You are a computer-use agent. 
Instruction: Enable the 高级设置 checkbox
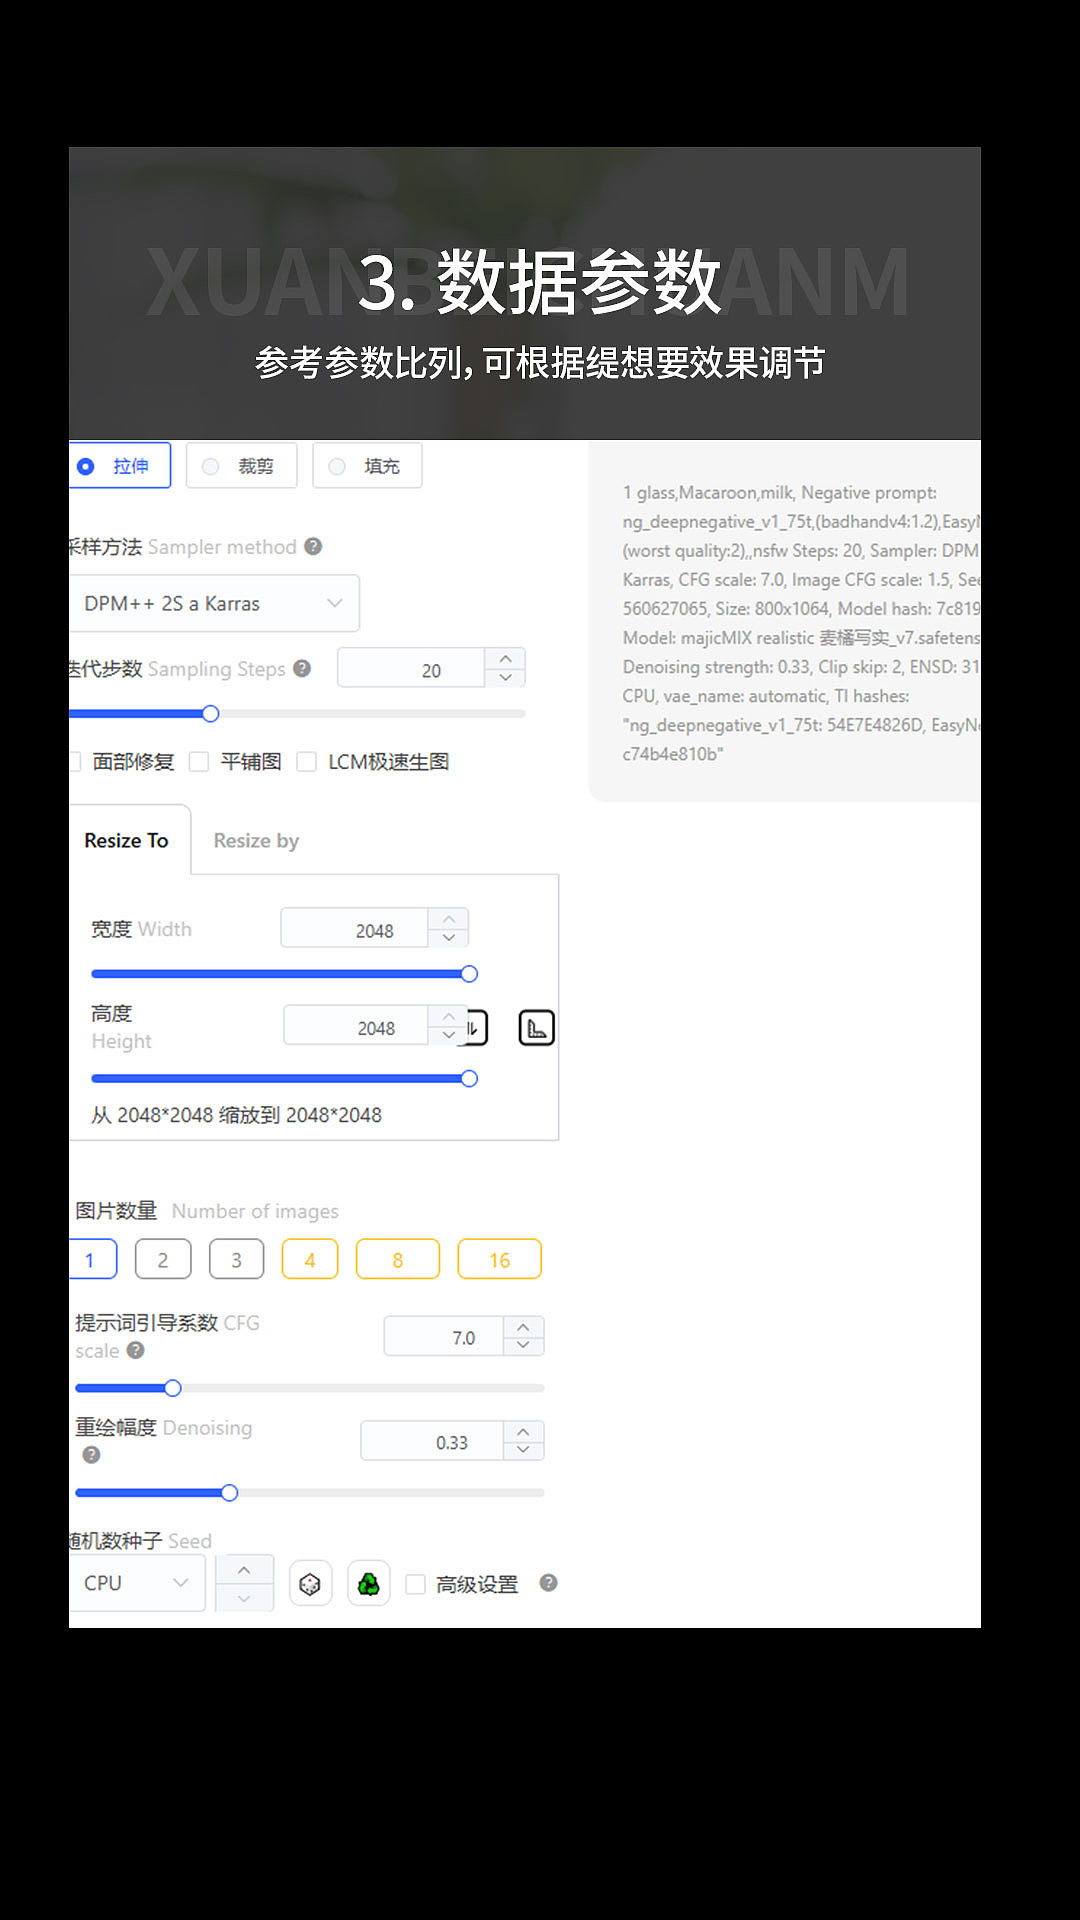(416, 1584)
